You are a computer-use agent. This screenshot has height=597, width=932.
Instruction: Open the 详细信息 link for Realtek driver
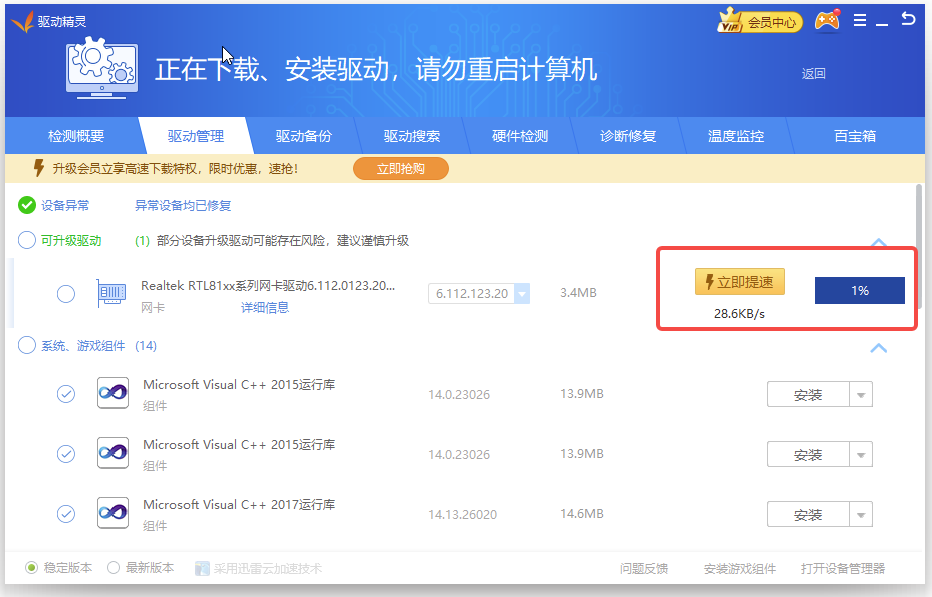click(x=264, y=308)
